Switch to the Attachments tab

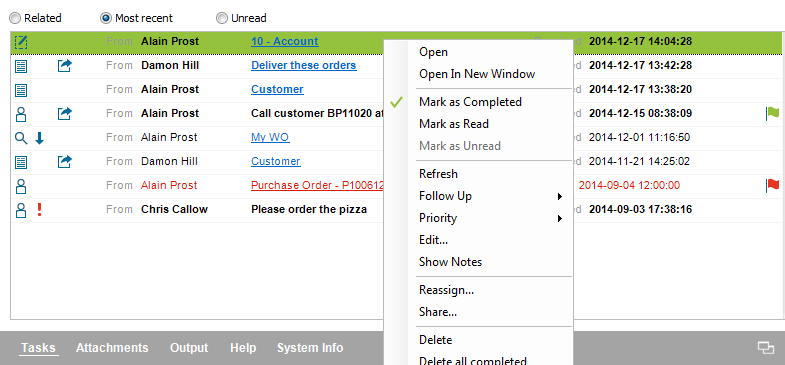click(112, 348)
